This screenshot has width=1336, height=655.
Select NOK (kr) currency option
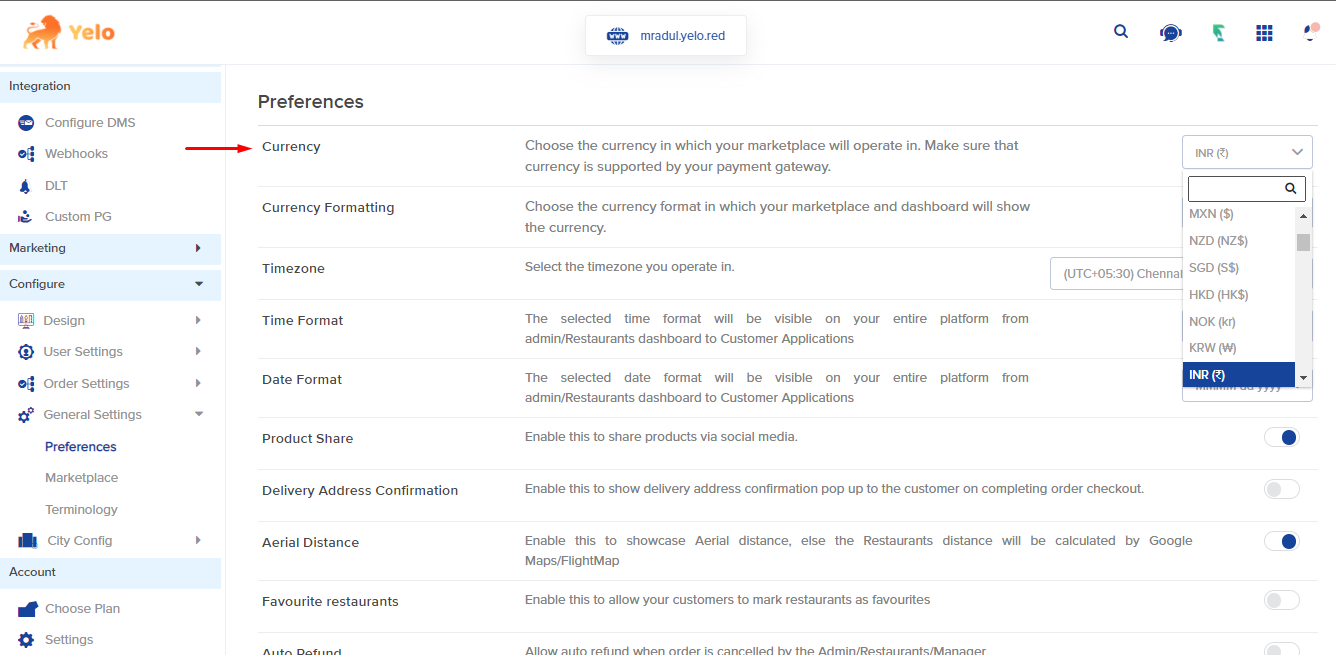click(1239, 322)
